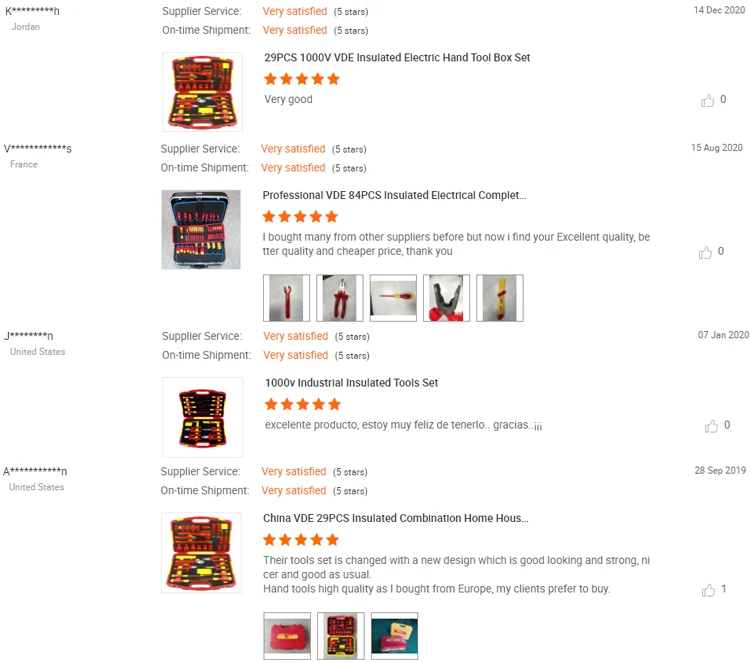The image size is (750, 663).
Task: Open the 1000v Industrial Insulated Tools Set image
Action: (202, 417)
